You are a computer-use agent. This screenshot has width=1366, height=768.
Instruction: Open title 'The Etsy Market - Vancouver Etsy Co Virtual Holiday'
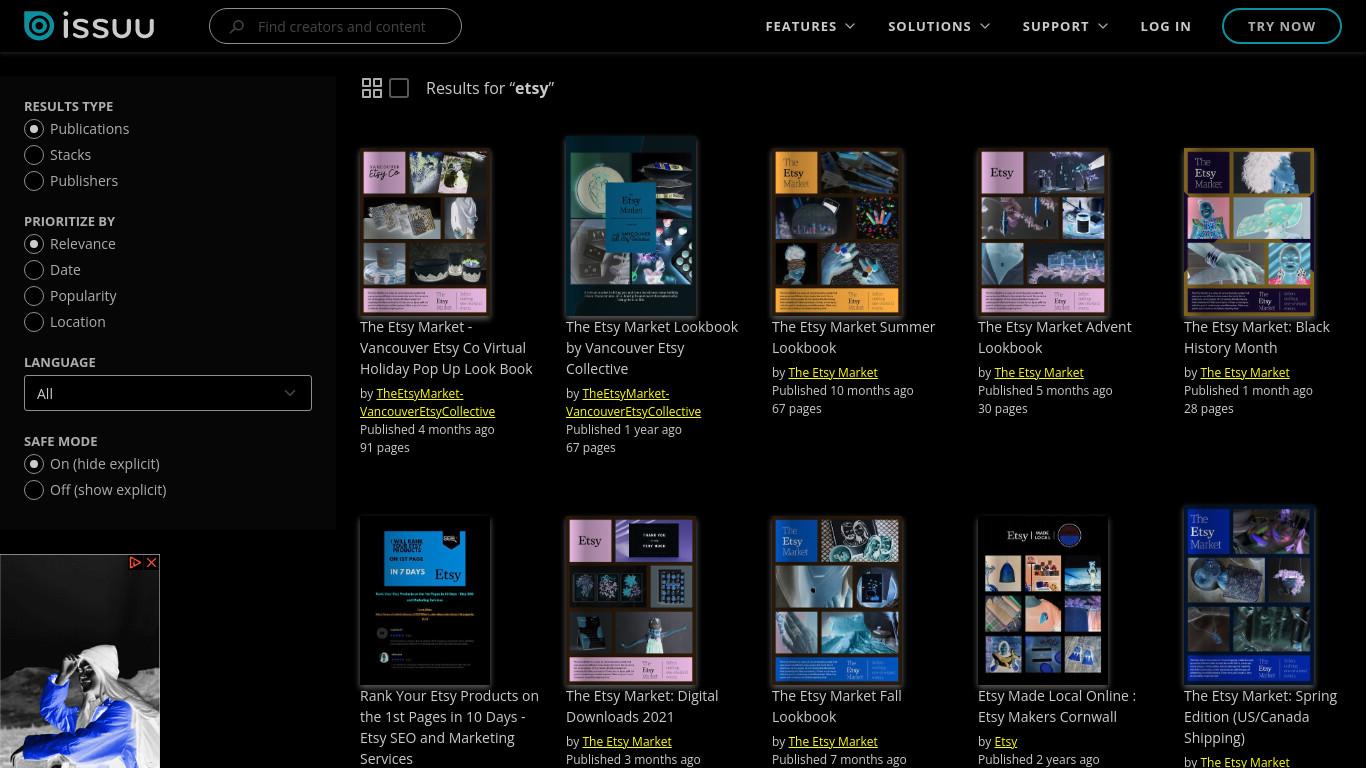pos(446,348)
